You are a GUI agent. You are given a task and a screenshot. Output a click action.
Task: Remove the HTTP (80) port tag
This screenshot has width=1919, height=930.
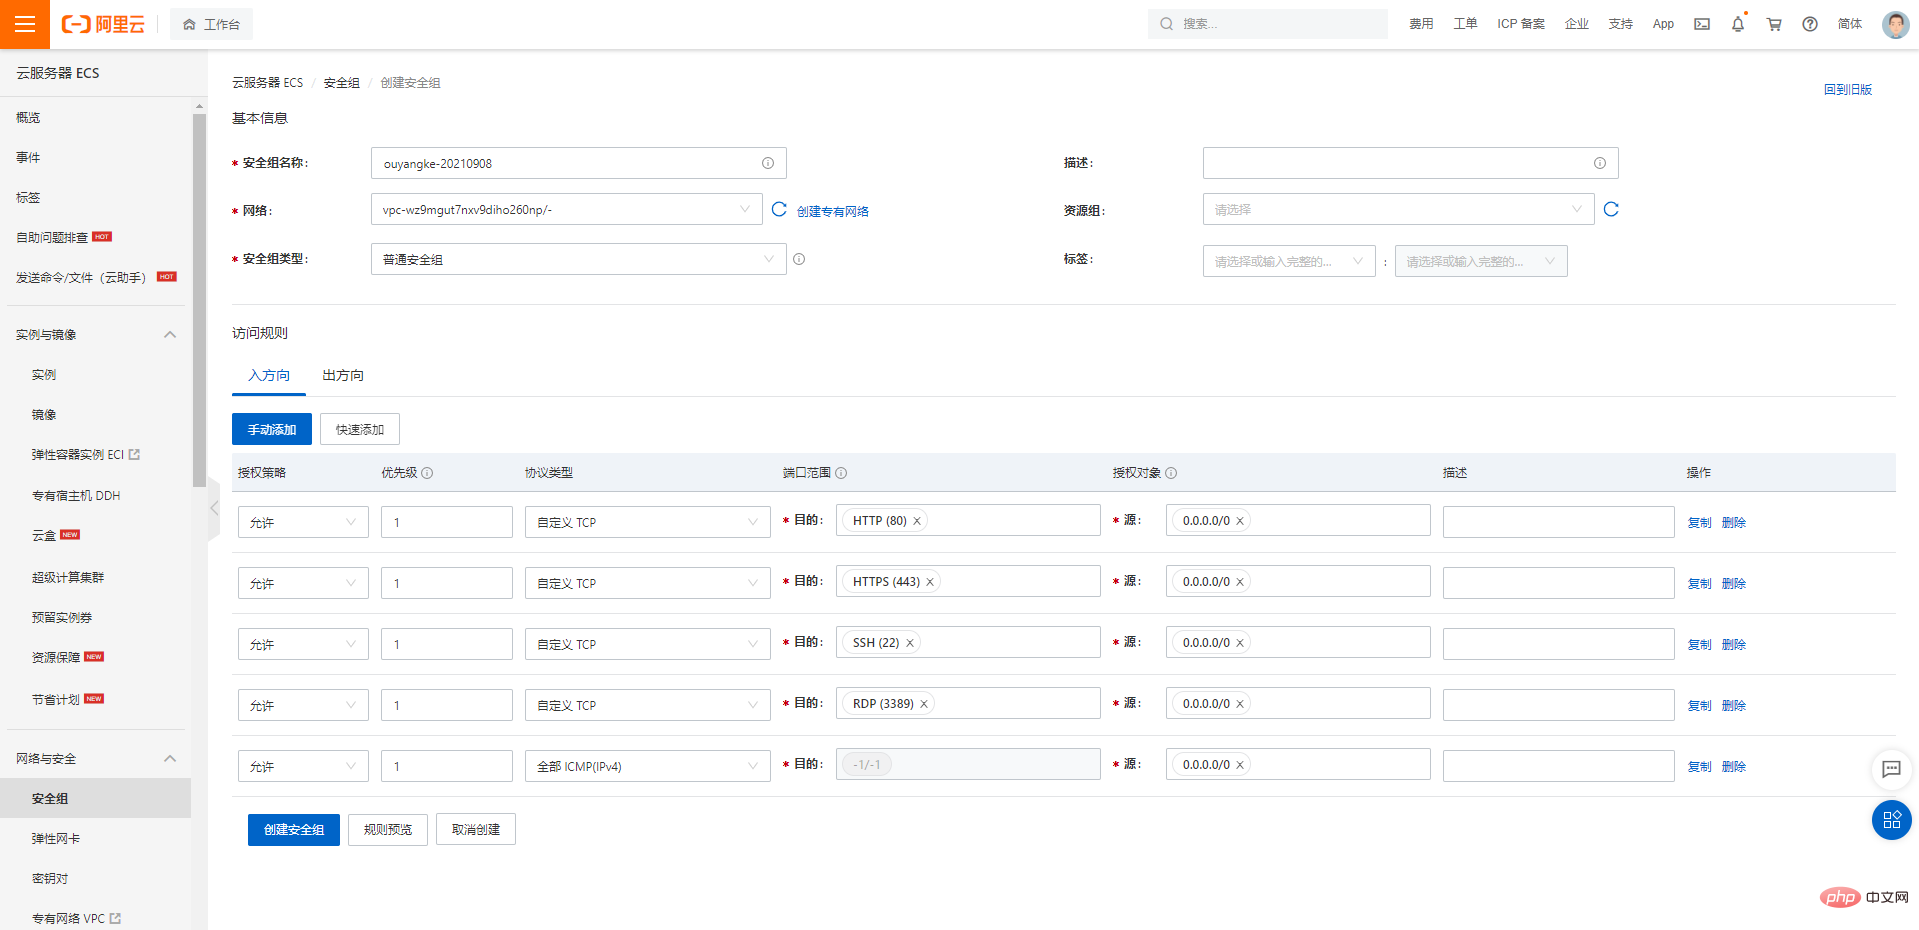point(917,521)
